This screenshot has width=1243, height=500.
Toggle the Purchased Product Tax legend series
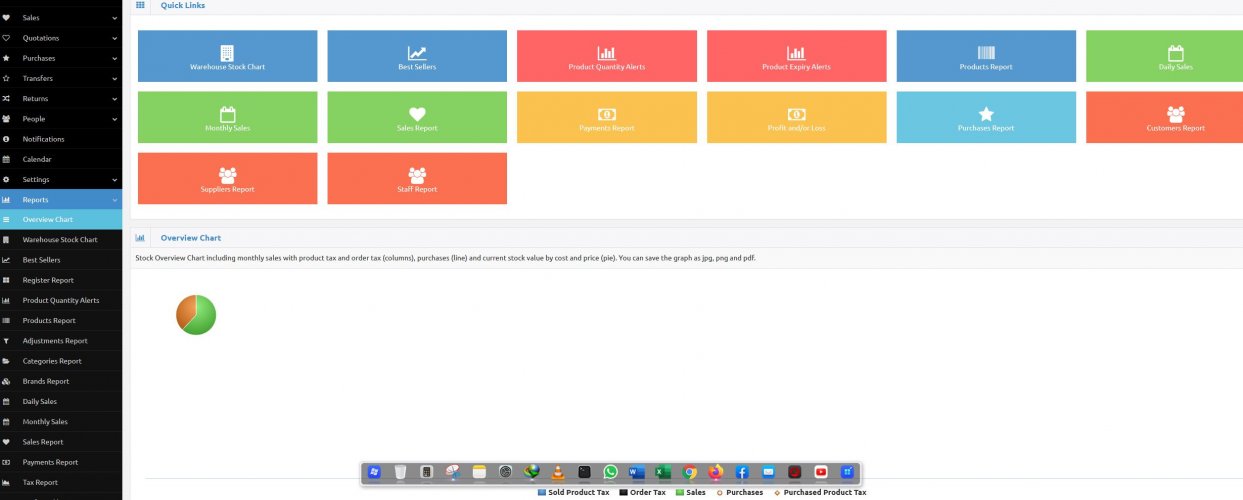820,492
